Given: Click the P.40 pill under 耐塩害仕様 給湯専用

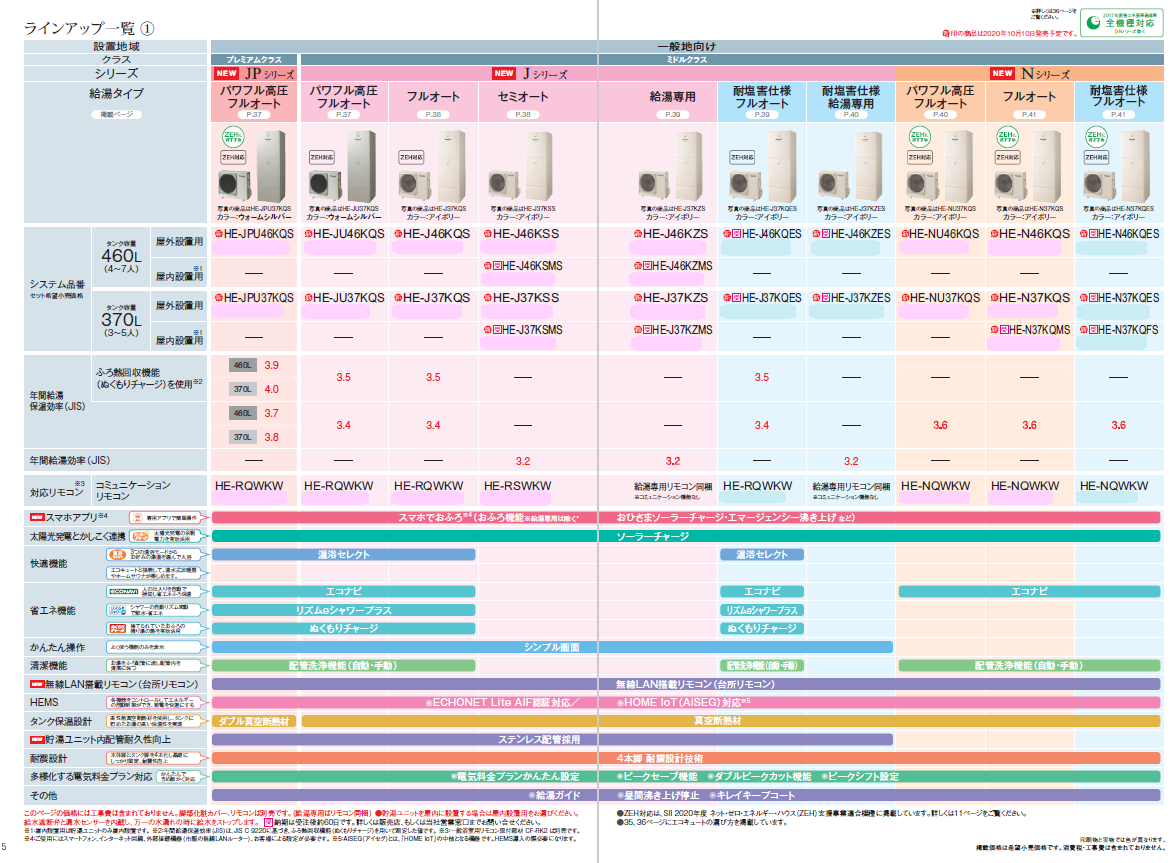Looking at the screenshot, I should click(850, 115).
